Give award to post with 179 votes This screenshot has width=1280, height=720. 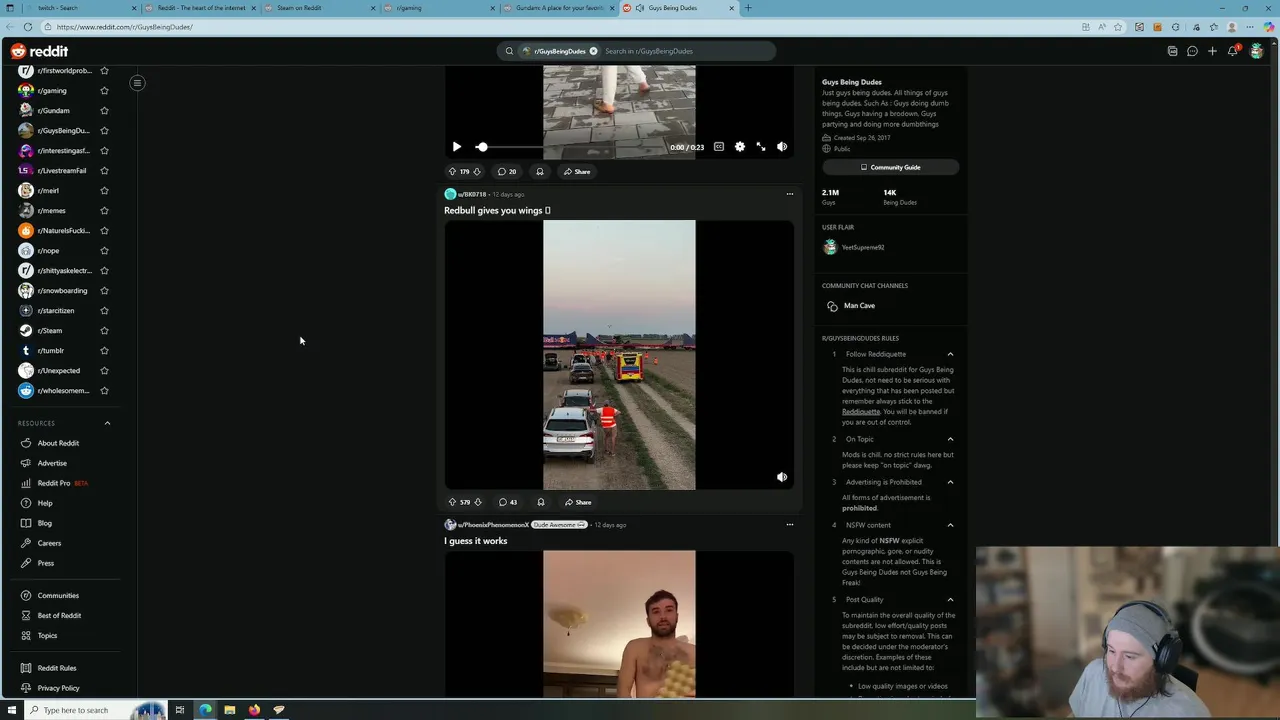pos(540,172)
